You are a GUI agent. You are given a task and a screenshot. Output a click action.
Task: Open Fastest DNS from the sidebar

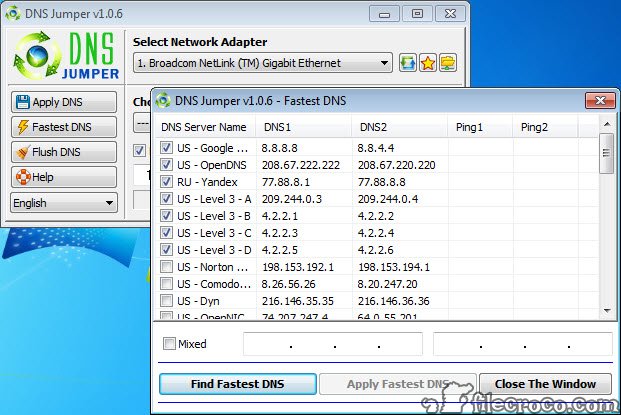(64, 127)
